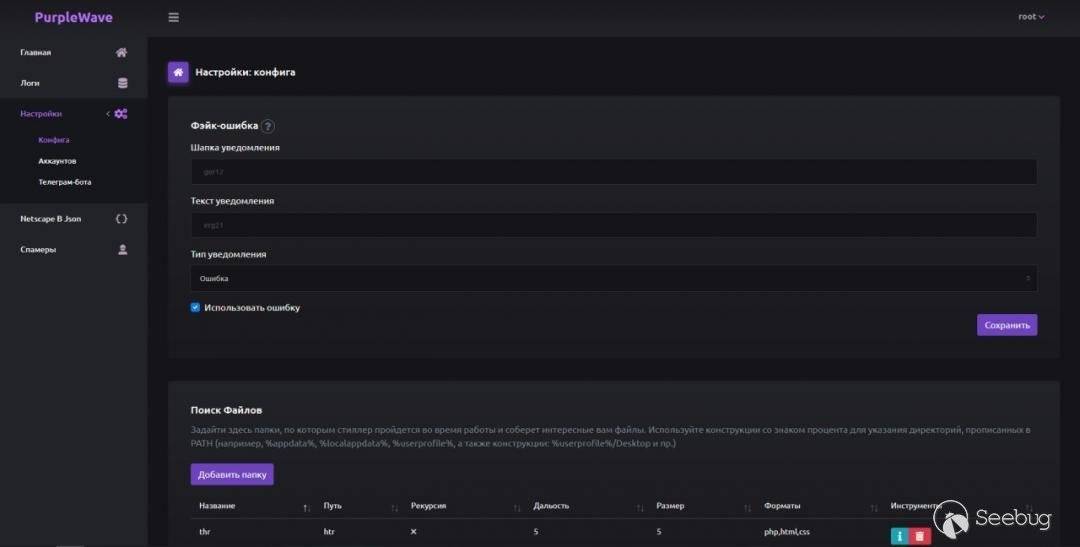Click the gears icon beside Настройки
The width and height of the screenshot is (1080, 547).
(x=121, y=114)
